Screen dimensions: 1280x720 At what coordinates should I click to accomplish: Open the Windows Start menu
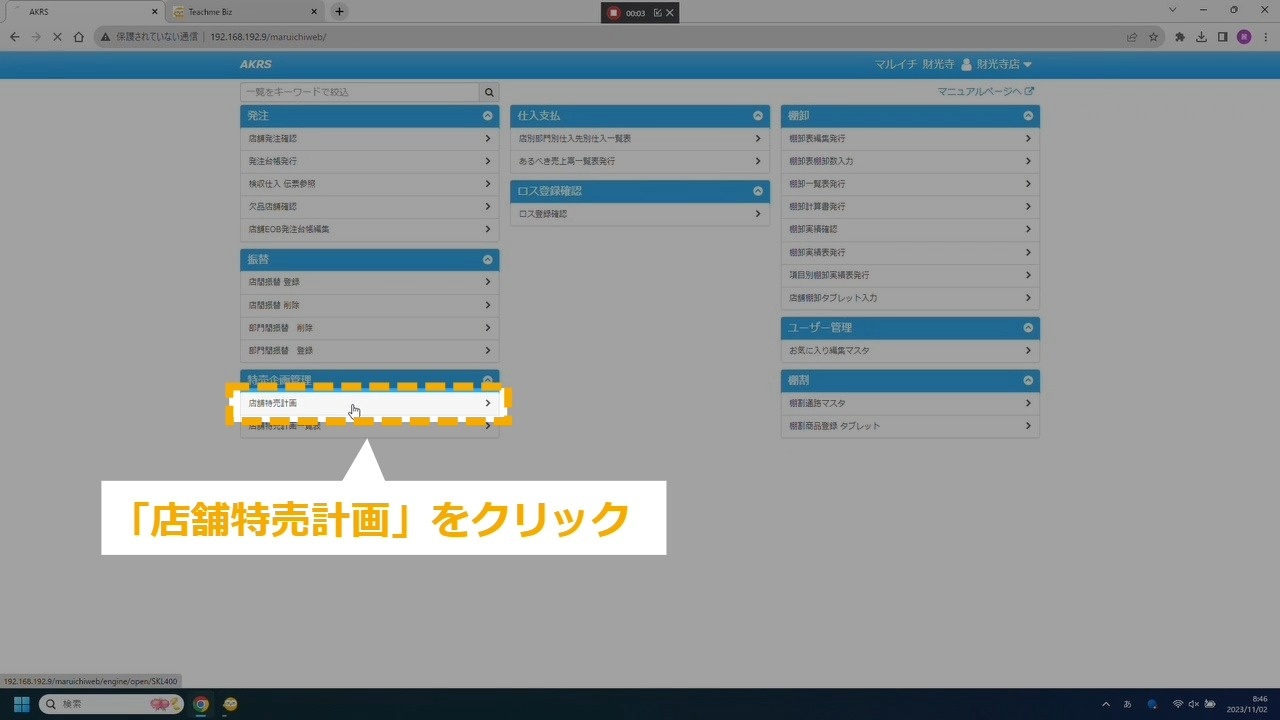(21, 704)
